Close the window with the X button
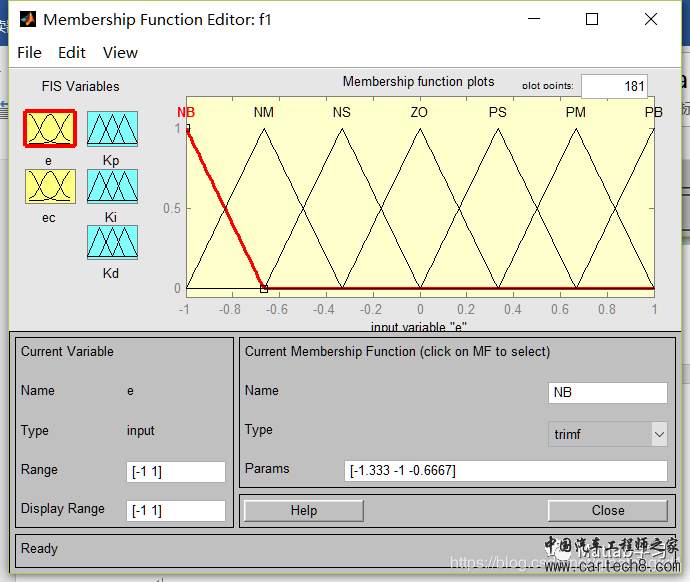This screenshot has width=690, height=582. pos(651,19)
